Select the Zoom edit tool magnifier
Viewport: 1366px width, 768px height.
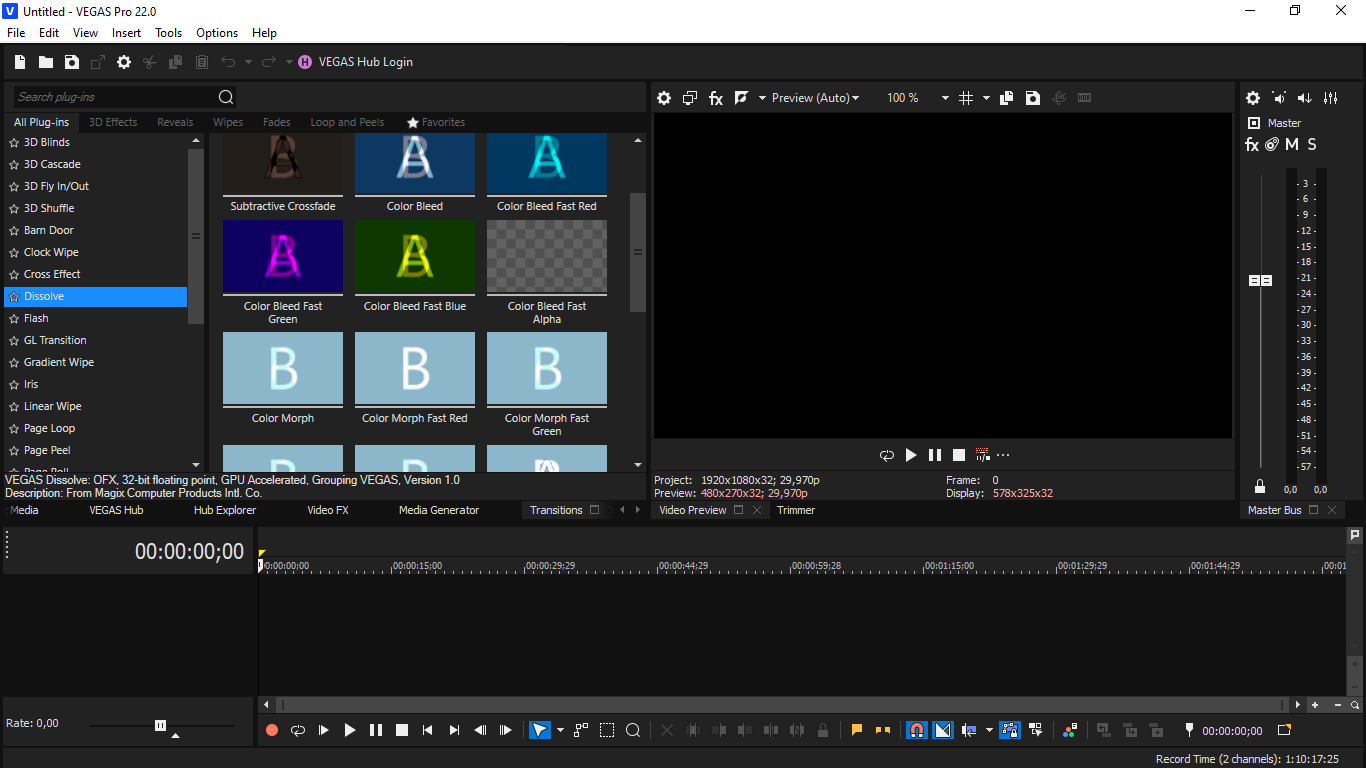(633, 730)
